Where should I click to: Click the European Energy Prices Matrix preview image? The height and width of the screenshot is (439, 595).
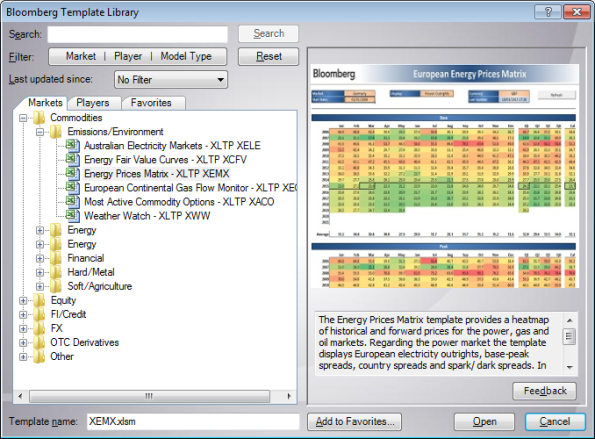click(445, 176)
